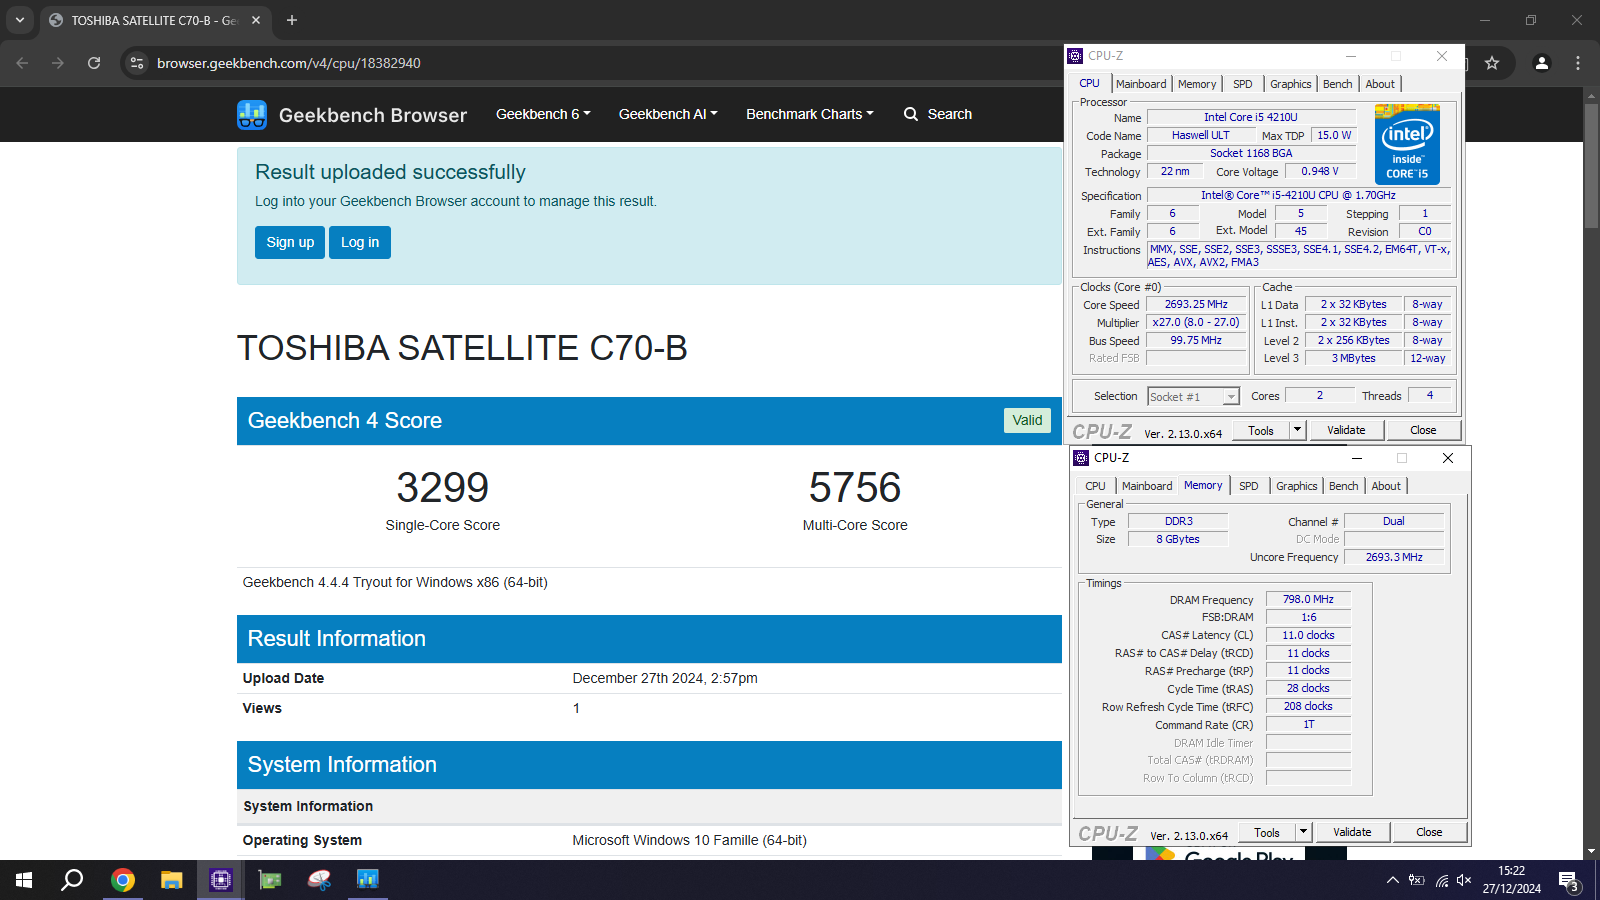Open Socket #1 selection combo box

coord(1194,397)
